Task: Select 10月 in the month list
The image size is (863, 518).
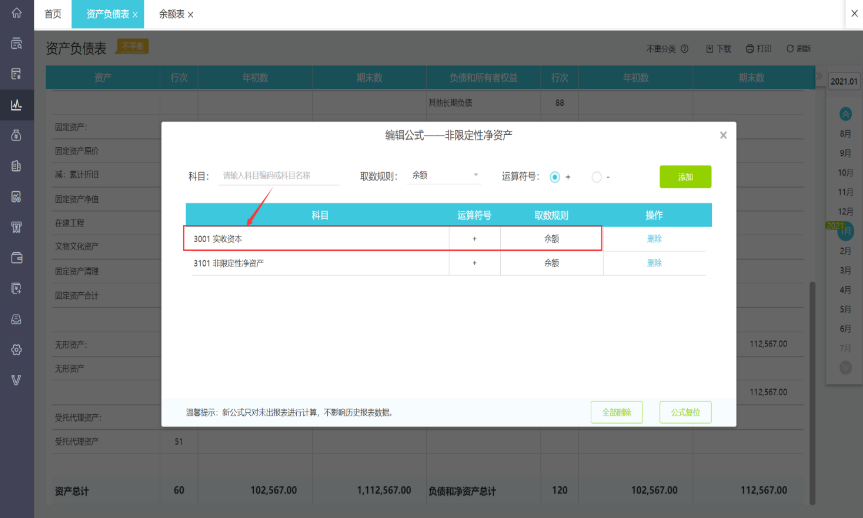Action: [845, 173]
